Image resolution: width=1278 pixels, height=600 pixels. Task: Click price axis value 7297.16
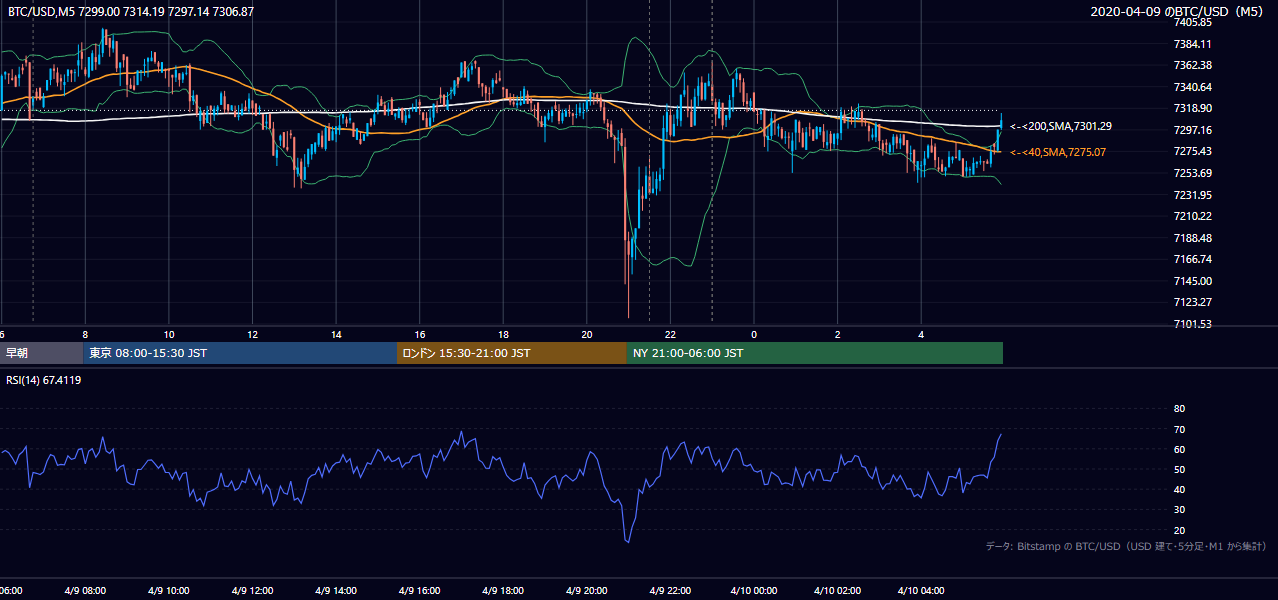[1193, 130]
